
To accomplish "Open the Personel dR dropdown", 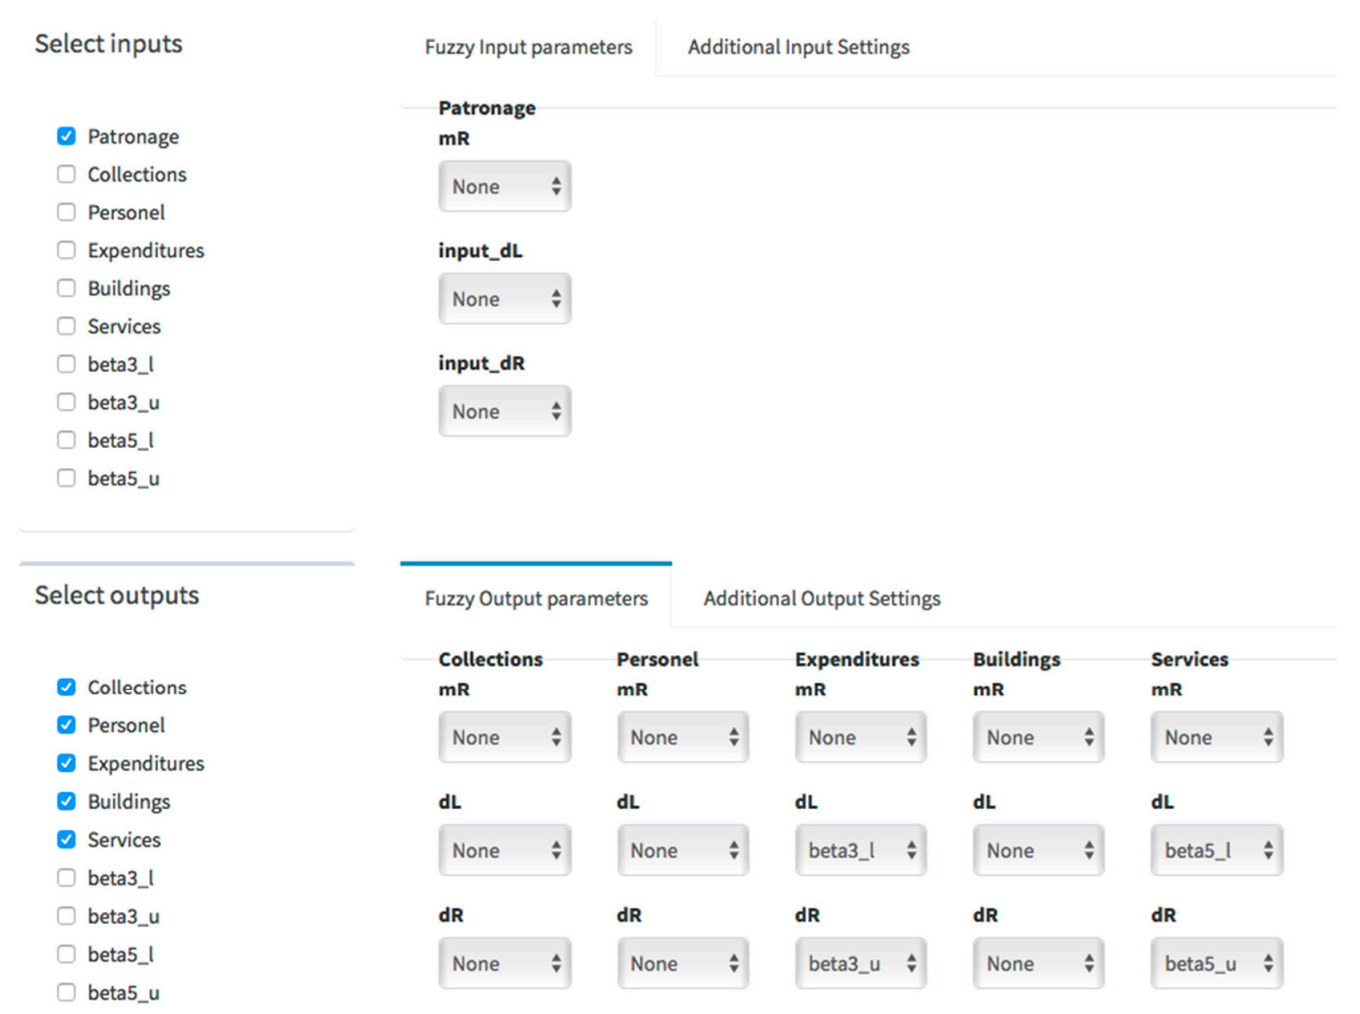I will [x=682, y=963].
